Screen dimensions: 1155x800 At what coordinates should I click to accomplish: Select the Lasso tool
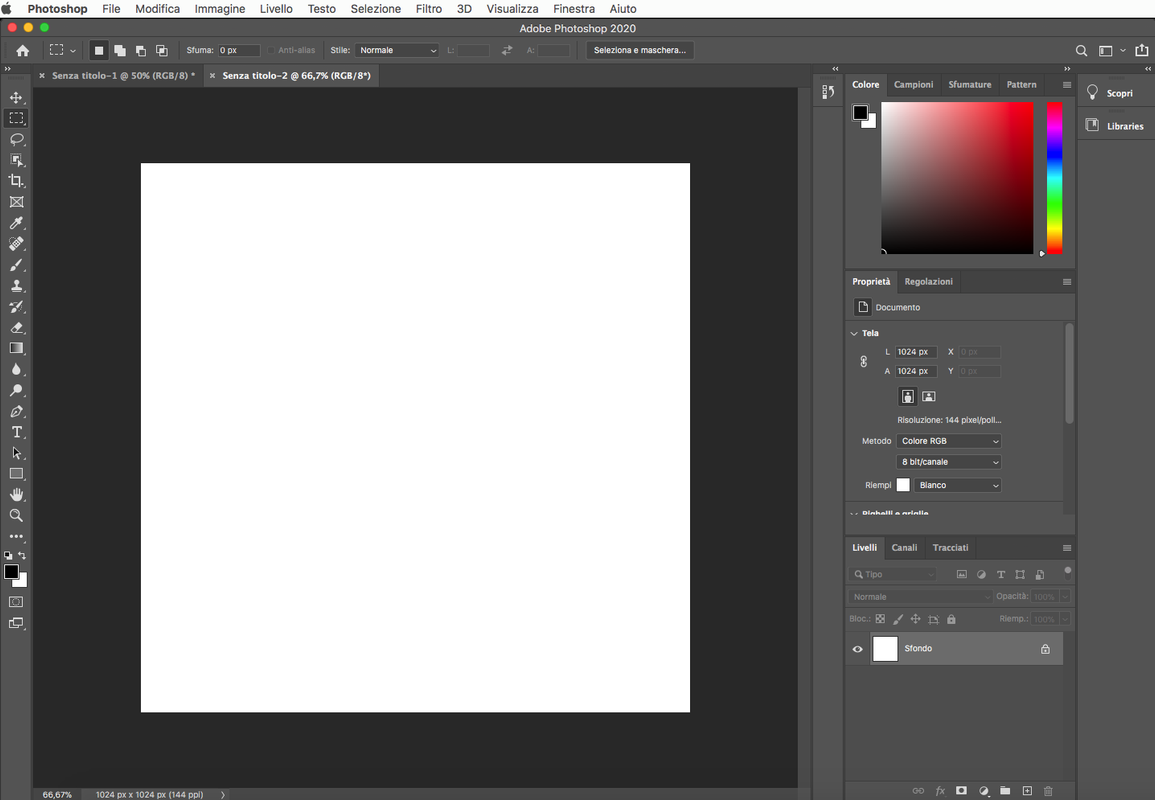point(16,139)
